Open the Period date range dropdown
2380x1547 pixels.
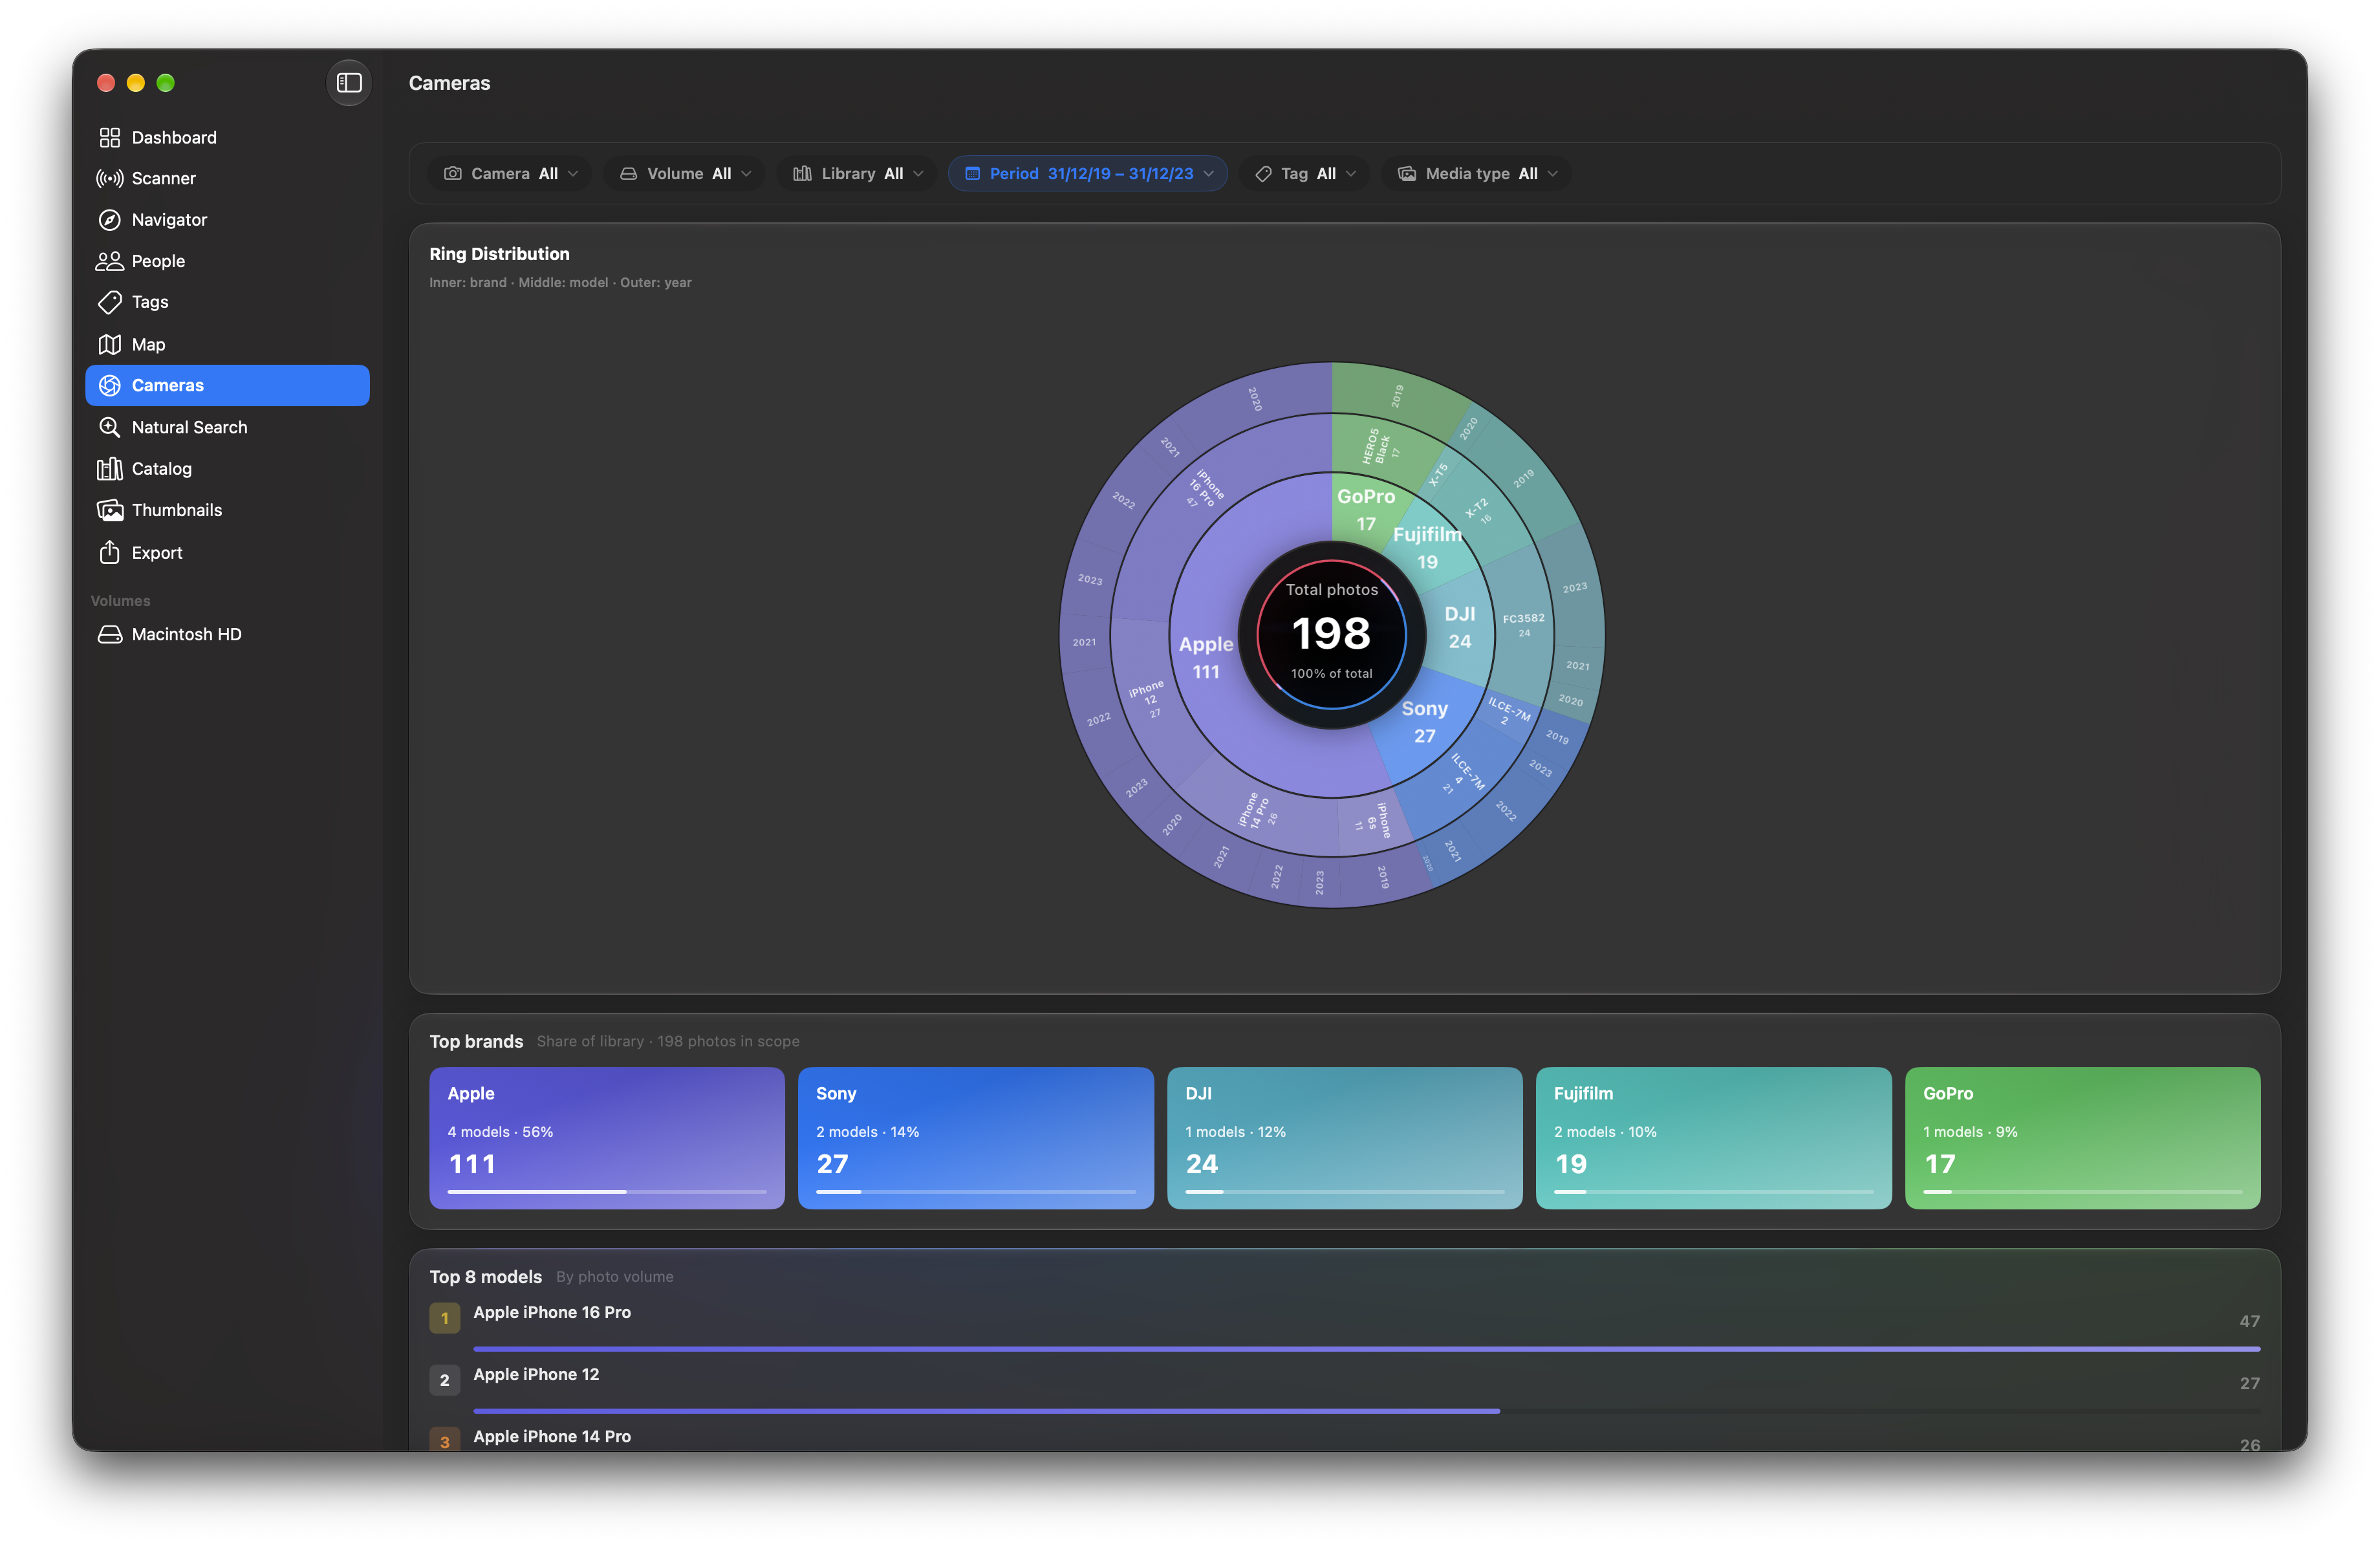tap(1088, 174)
